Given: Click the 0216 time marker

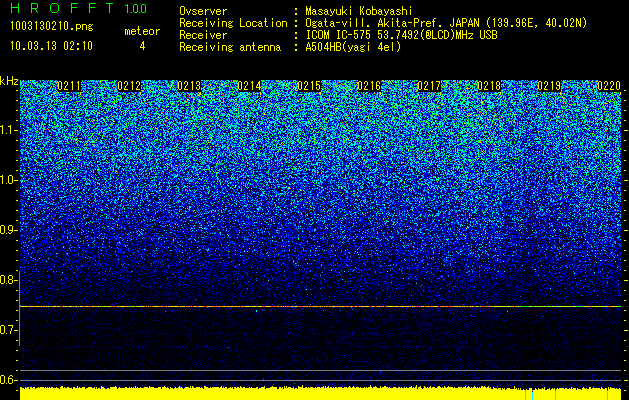Looking at the screenshot, I should [369, 86].
